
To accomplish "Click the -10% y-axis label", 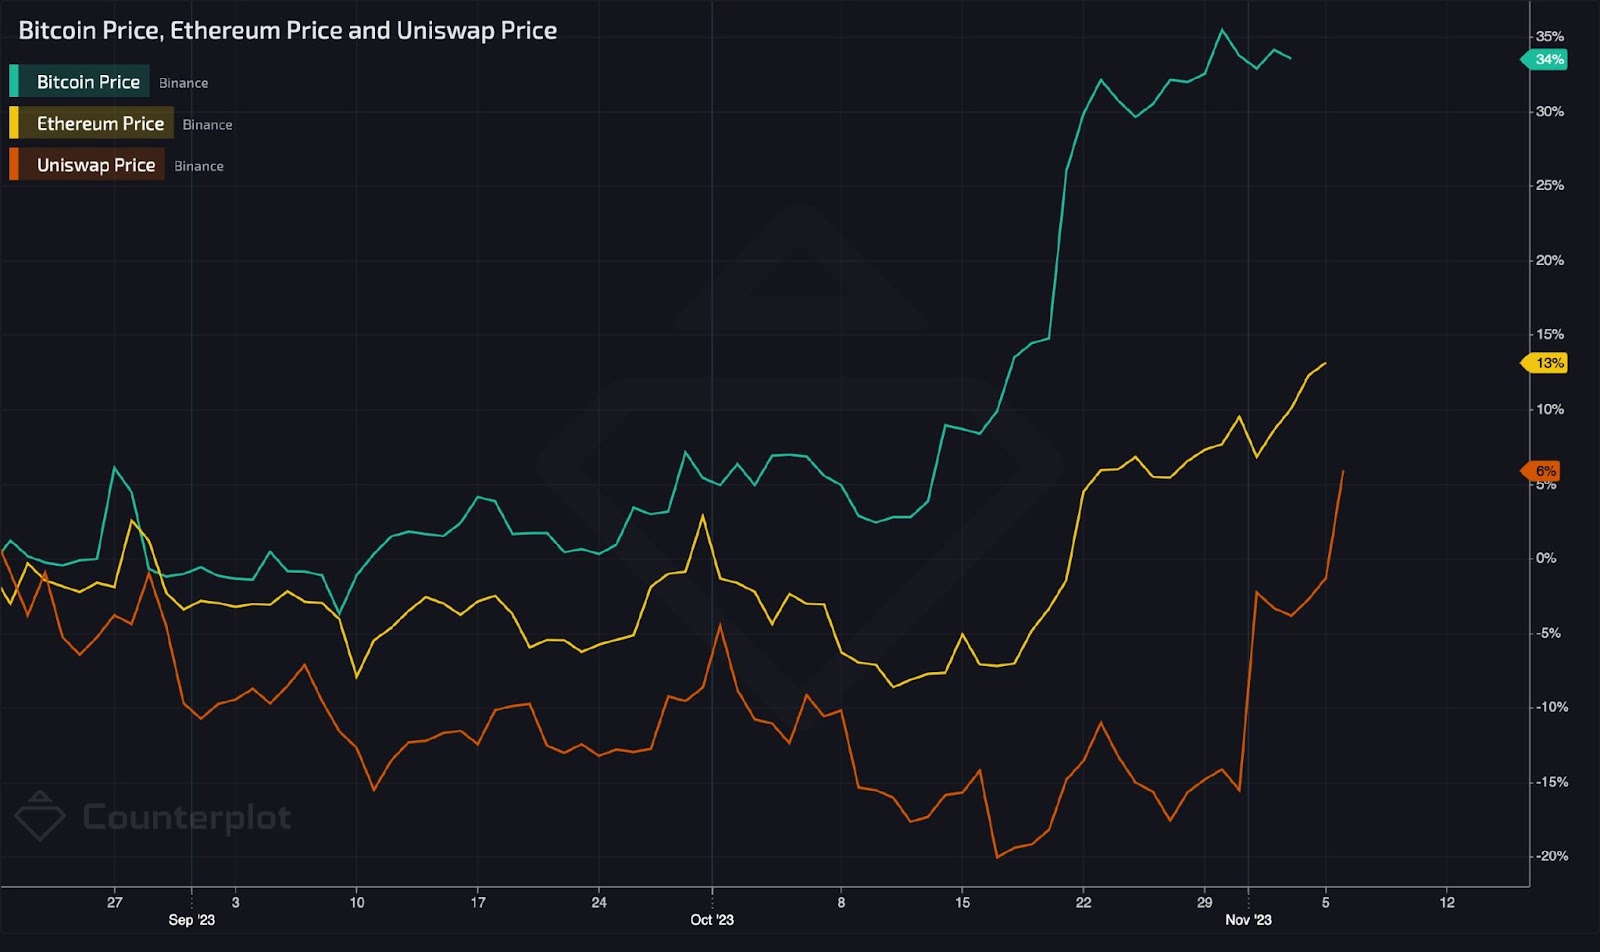I will [x=1552, y=707].
